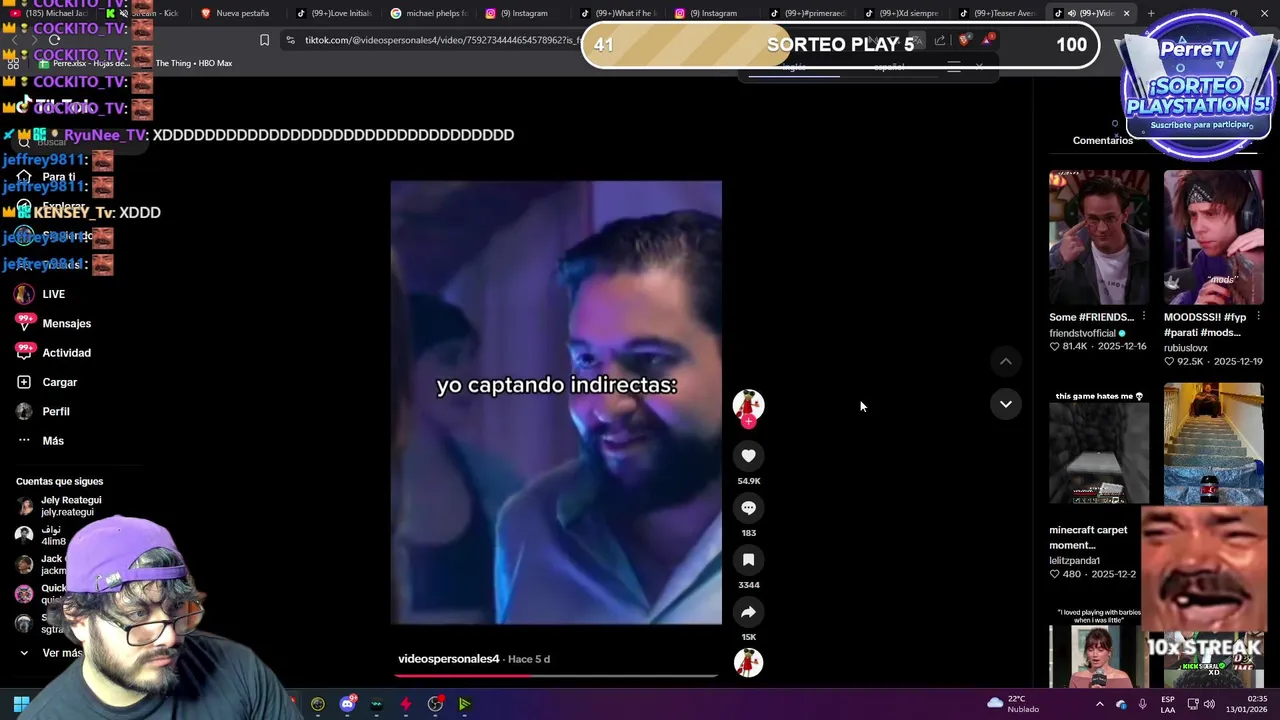Open the videospersonales4 creator avatar beside the video
Viewport: 1280px width, 720px height.
[x=748, y=405]
